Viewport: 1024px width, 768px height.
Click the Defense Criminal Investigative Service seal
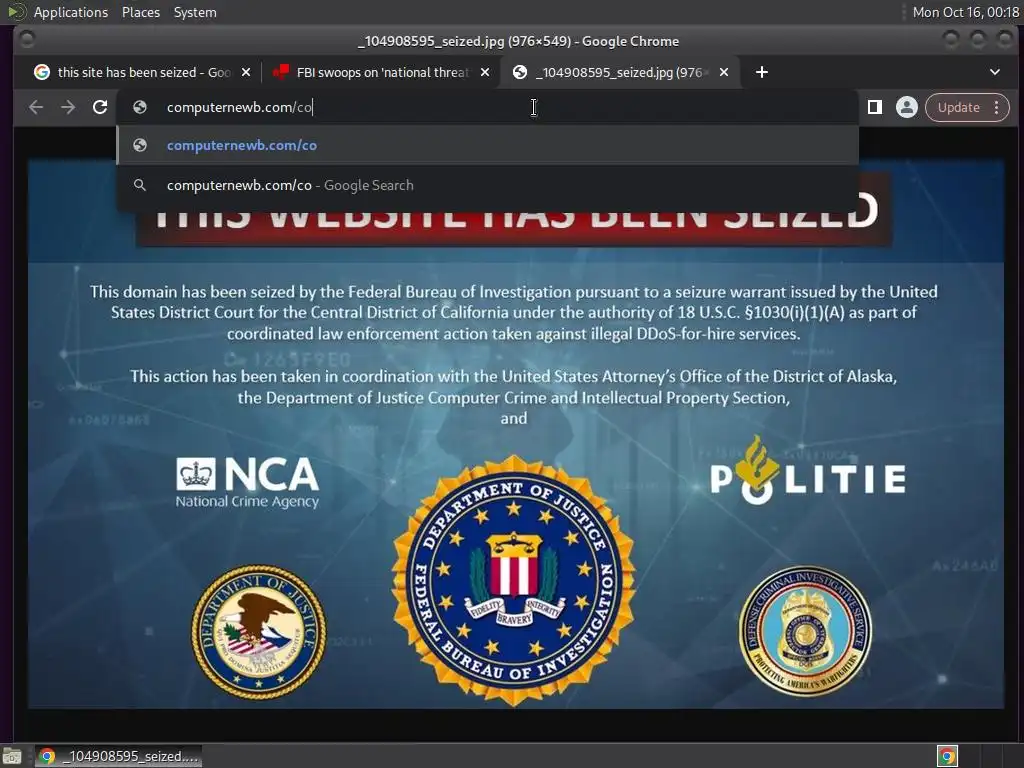pos(805,630)
